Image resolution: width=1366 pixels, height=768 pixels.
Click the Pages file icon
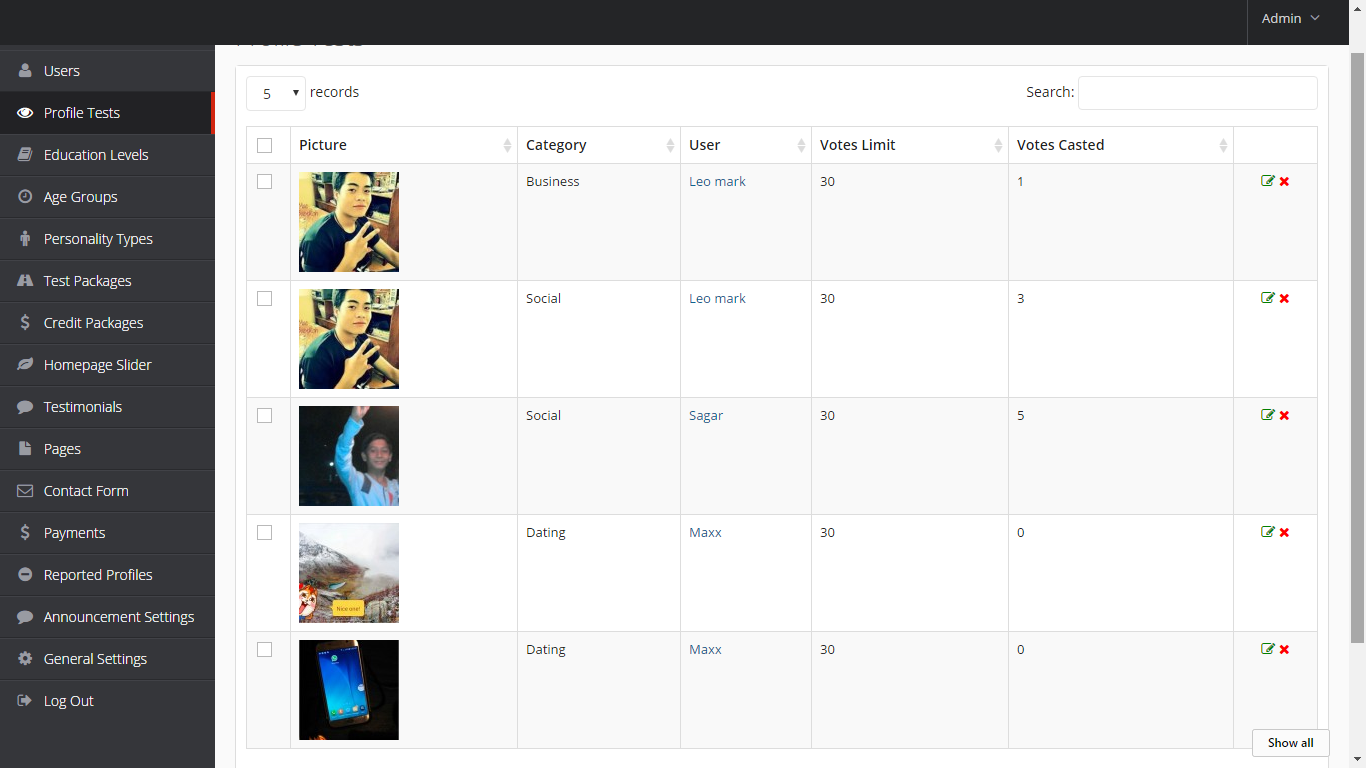[25, 449]
